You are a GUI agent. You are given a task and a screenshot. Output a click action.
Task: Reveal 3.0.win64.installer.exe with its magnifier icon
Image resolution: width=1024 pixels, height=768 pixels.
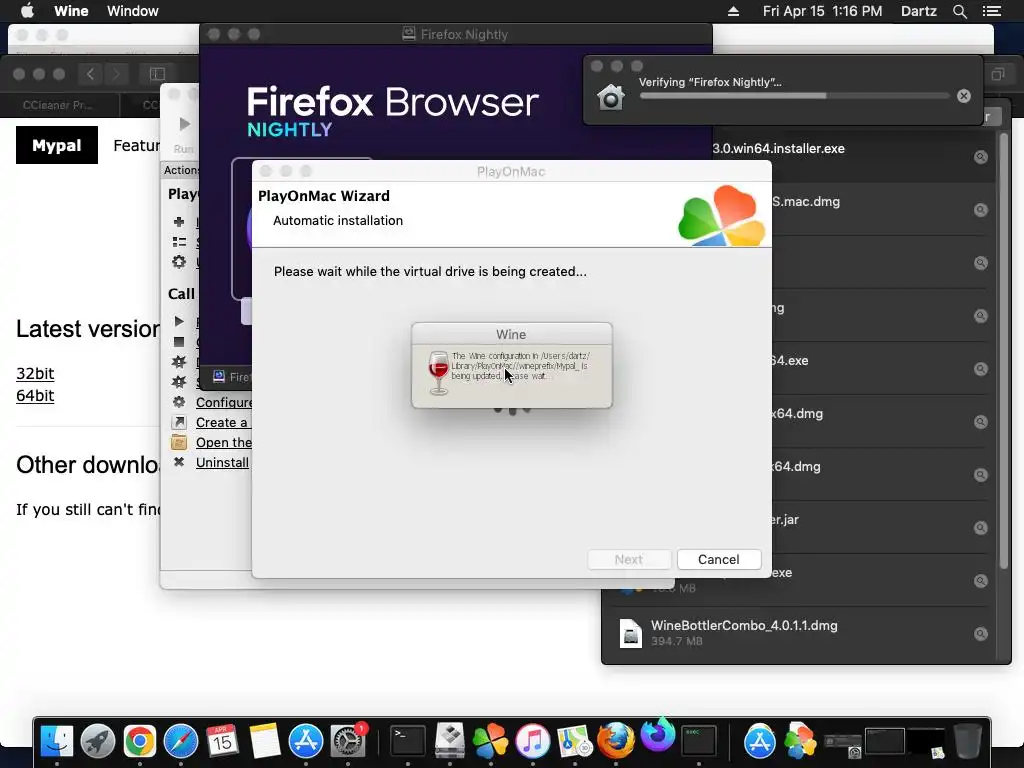(980, 157)
